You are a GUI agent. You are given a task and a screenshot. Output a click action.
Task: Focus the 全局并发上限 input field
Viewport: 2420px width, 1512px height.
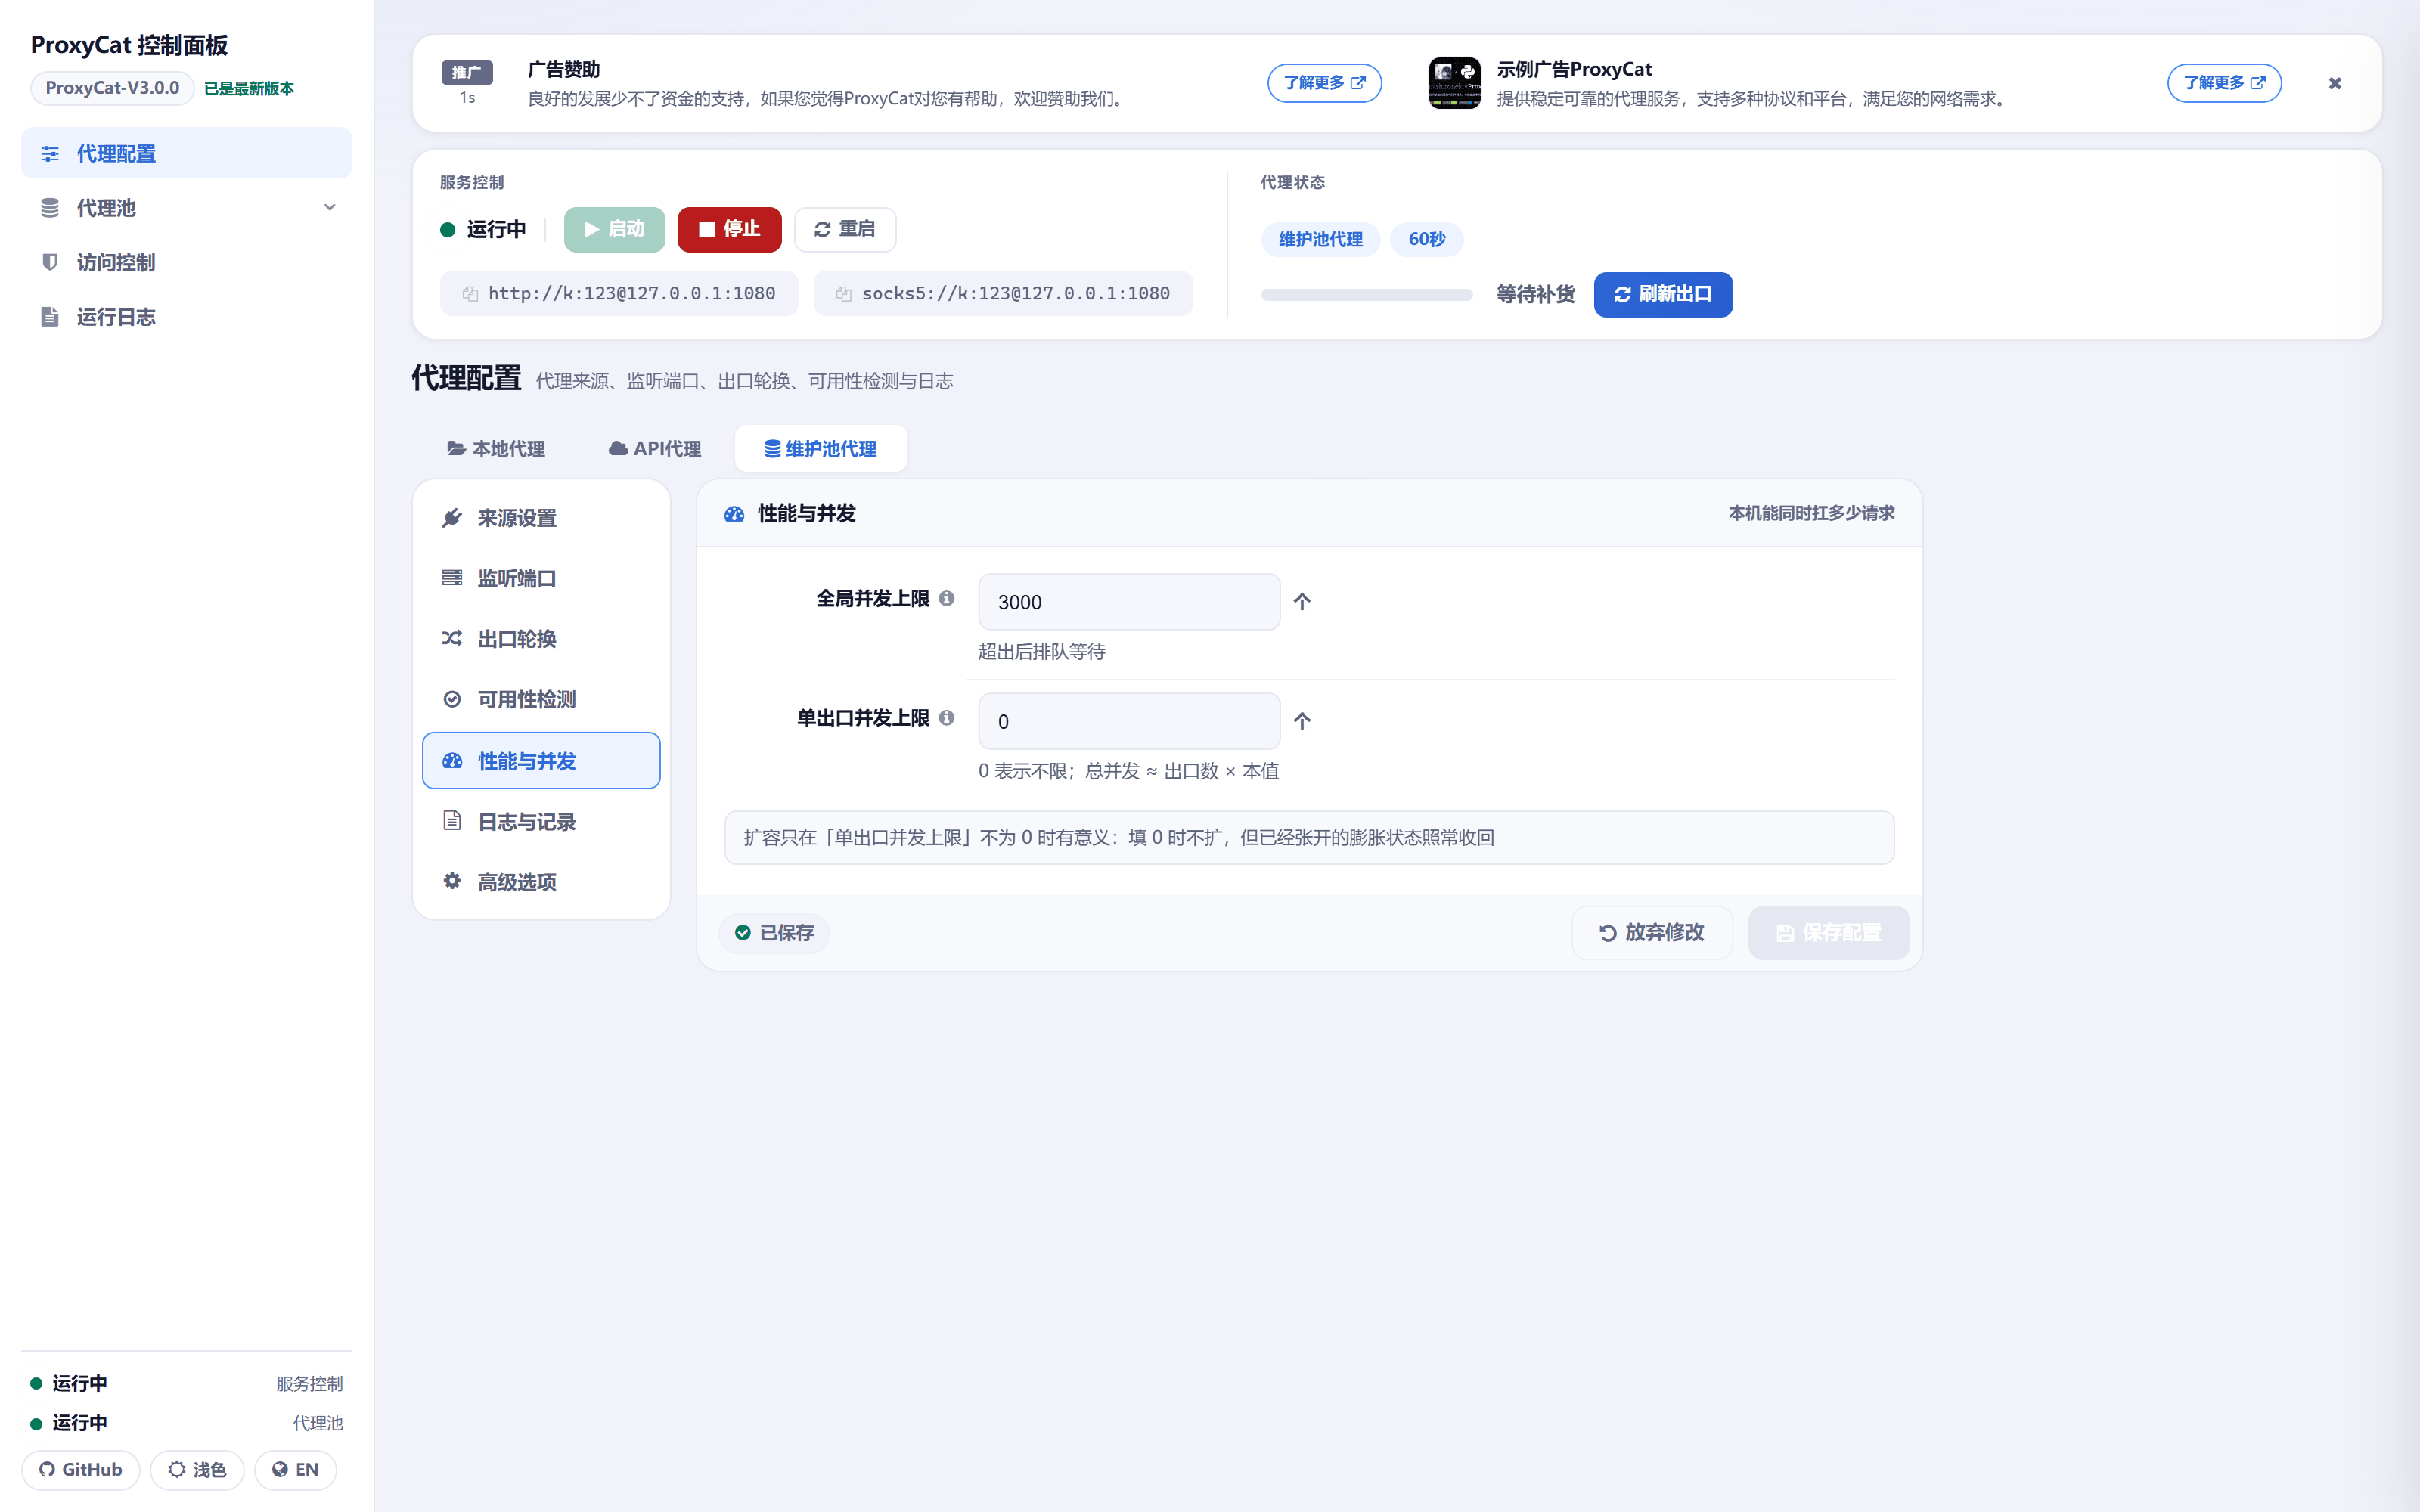coord(1129,602)
